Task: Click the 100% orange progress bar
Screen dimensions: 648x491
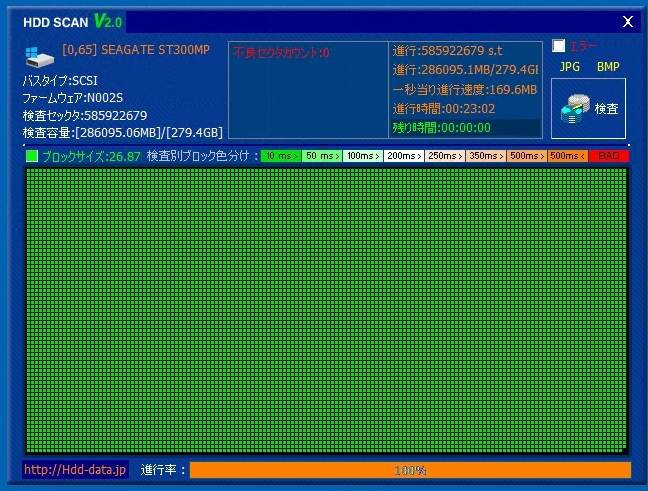Action: point(410,470)
